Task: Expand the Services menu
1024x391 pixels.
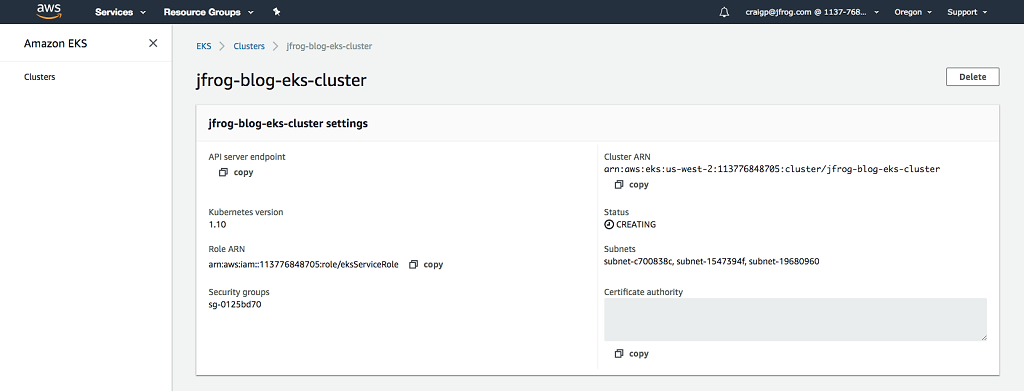Action: 120,12
